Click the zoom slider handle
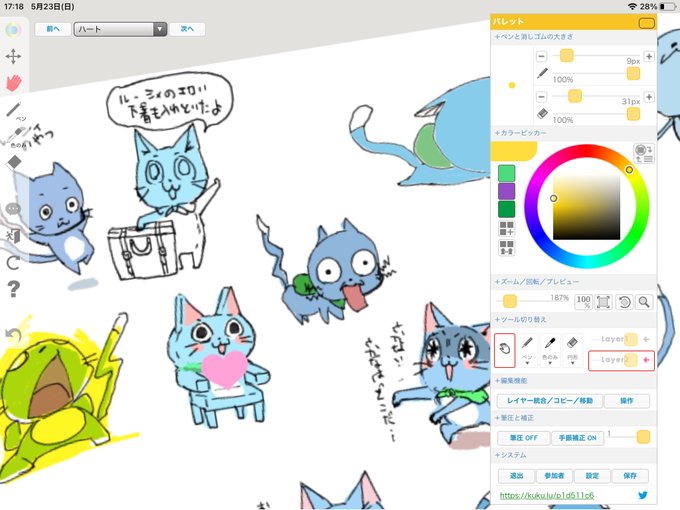This screenshot has height=510, width=680. [510, 301]
